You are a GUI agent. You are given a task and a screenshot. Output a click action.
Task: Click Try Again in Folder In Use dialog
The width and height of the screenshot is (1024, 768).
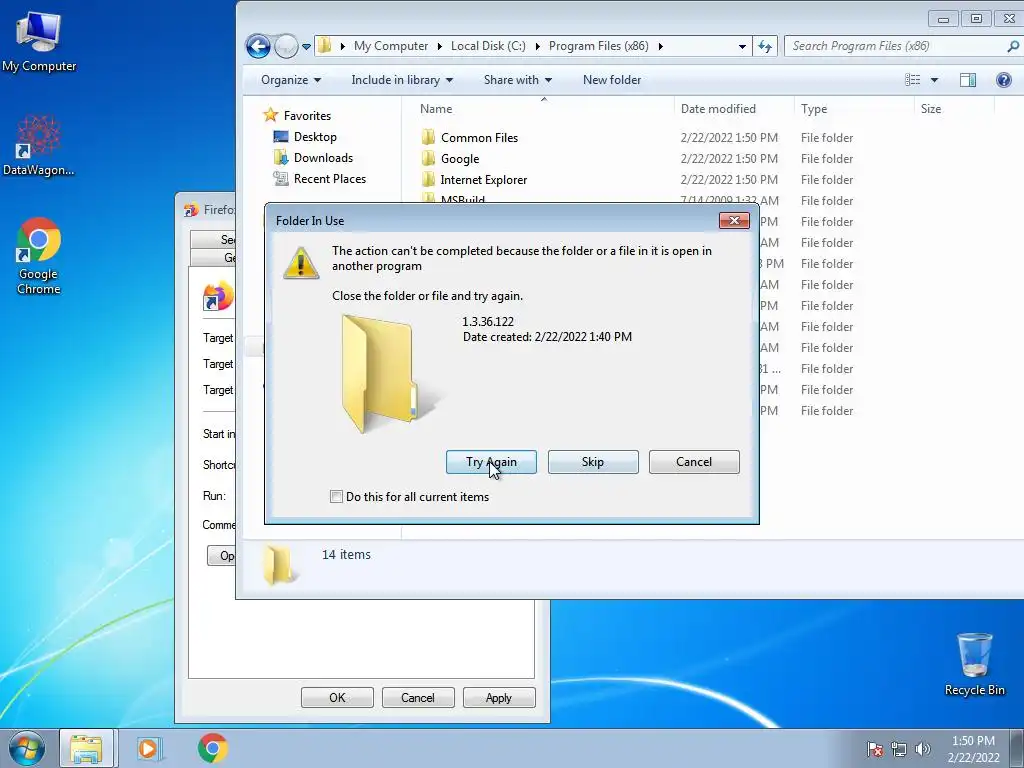[x=491, y=462]
